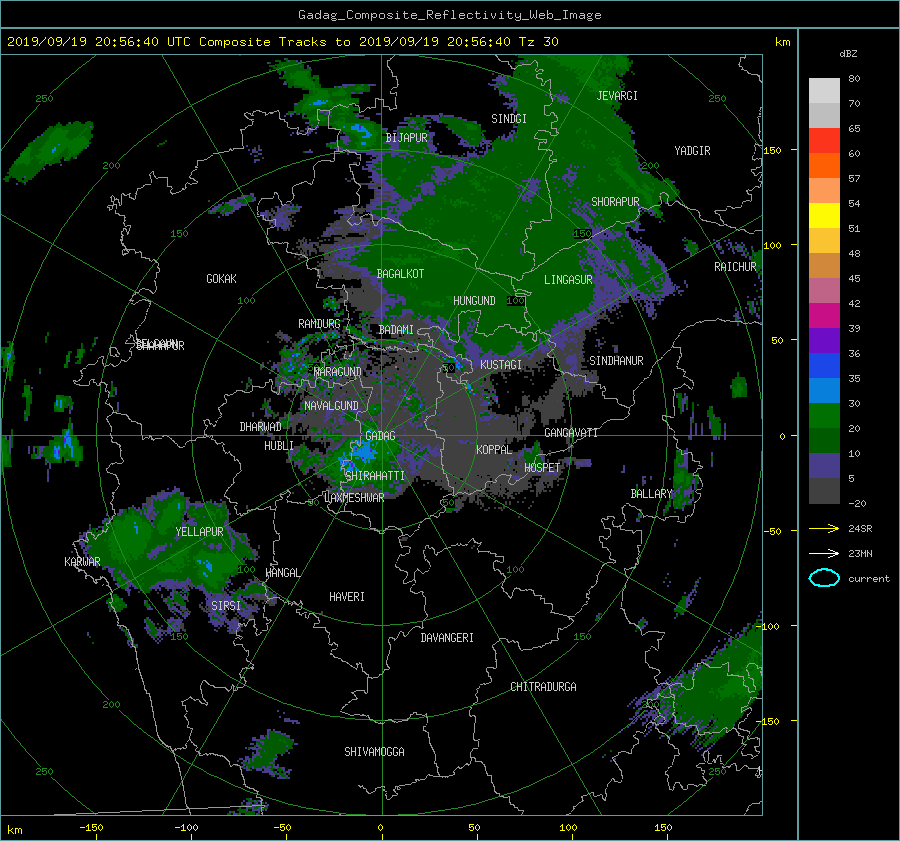Image resolution: width=900 pixels, height=841 pixels.
Task: Click the RAMDURG city label
Action: 319,324
